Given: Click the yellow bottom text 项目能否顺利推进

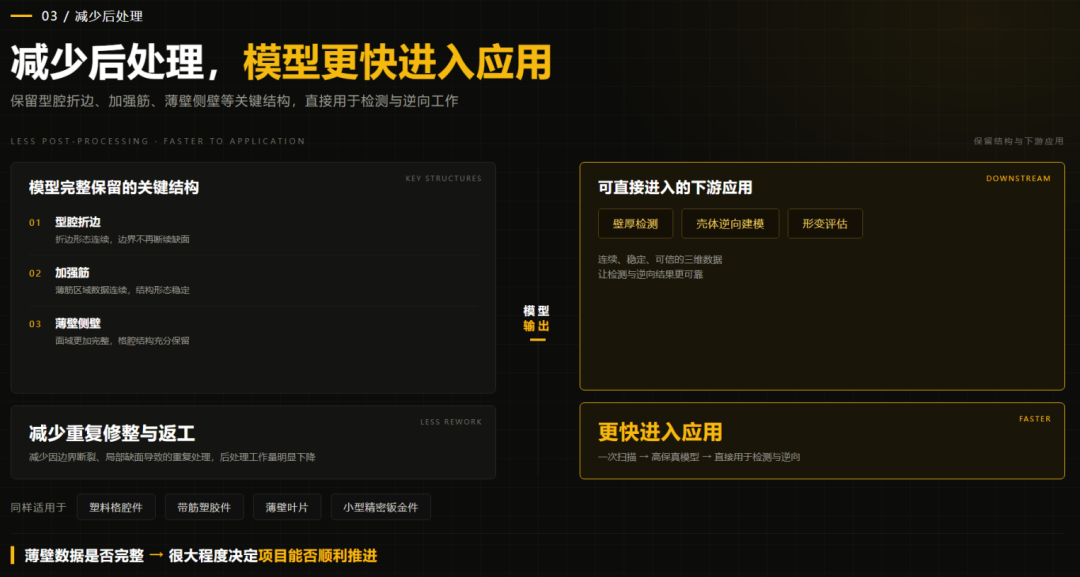Looking at the screenshot, I should click(318, 556).
